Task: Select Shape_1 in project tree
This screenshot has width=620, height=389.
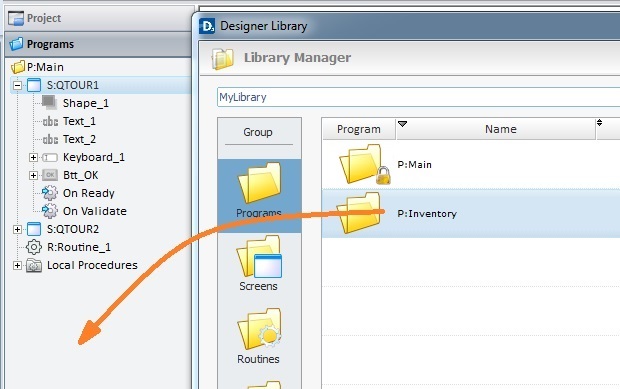Action: click(x=85, y=103)
